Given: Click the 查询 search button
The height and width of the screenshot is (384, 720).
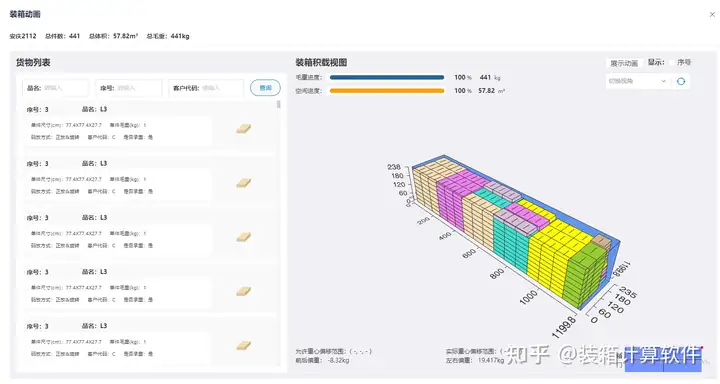Looking at the screenshot, I should coord(265,88).
